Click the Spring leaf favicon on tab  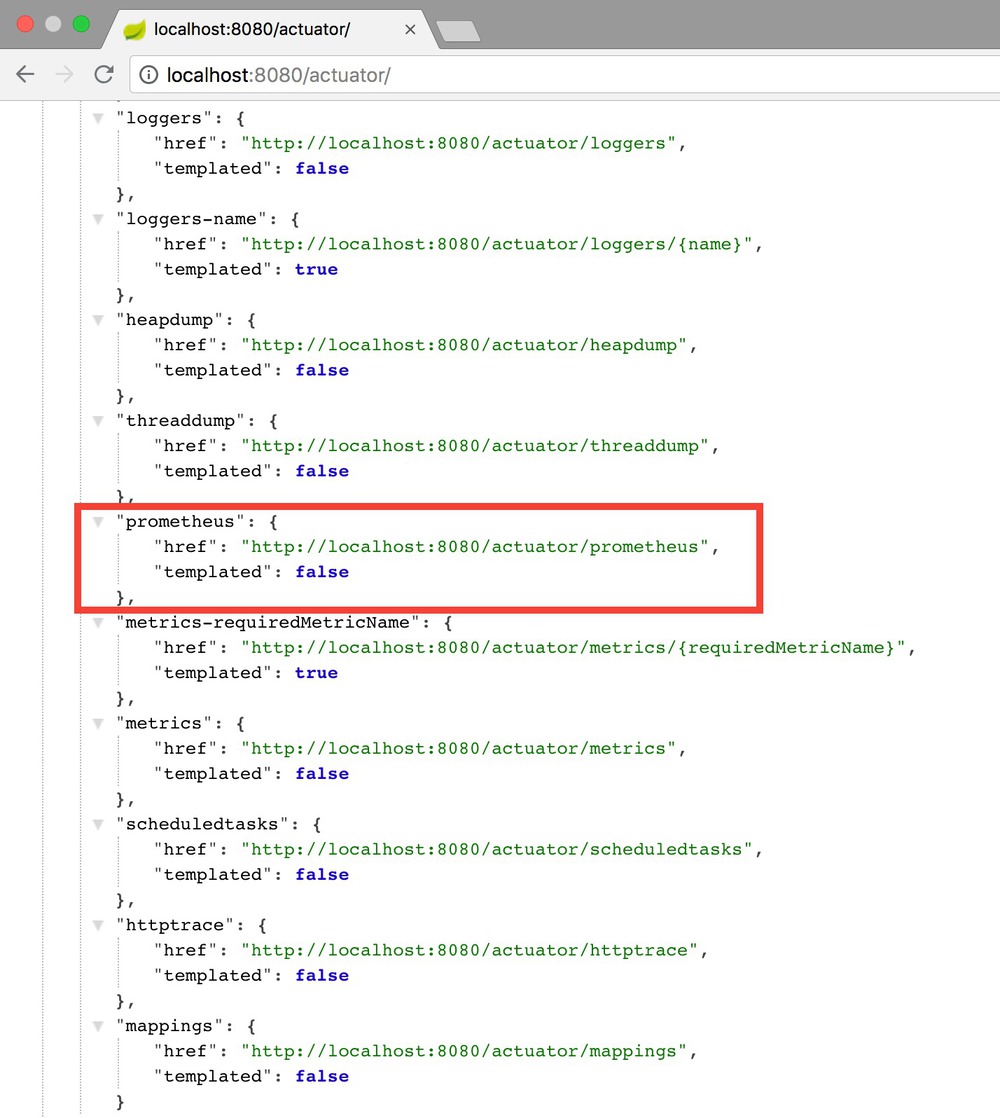coord(134,29)
